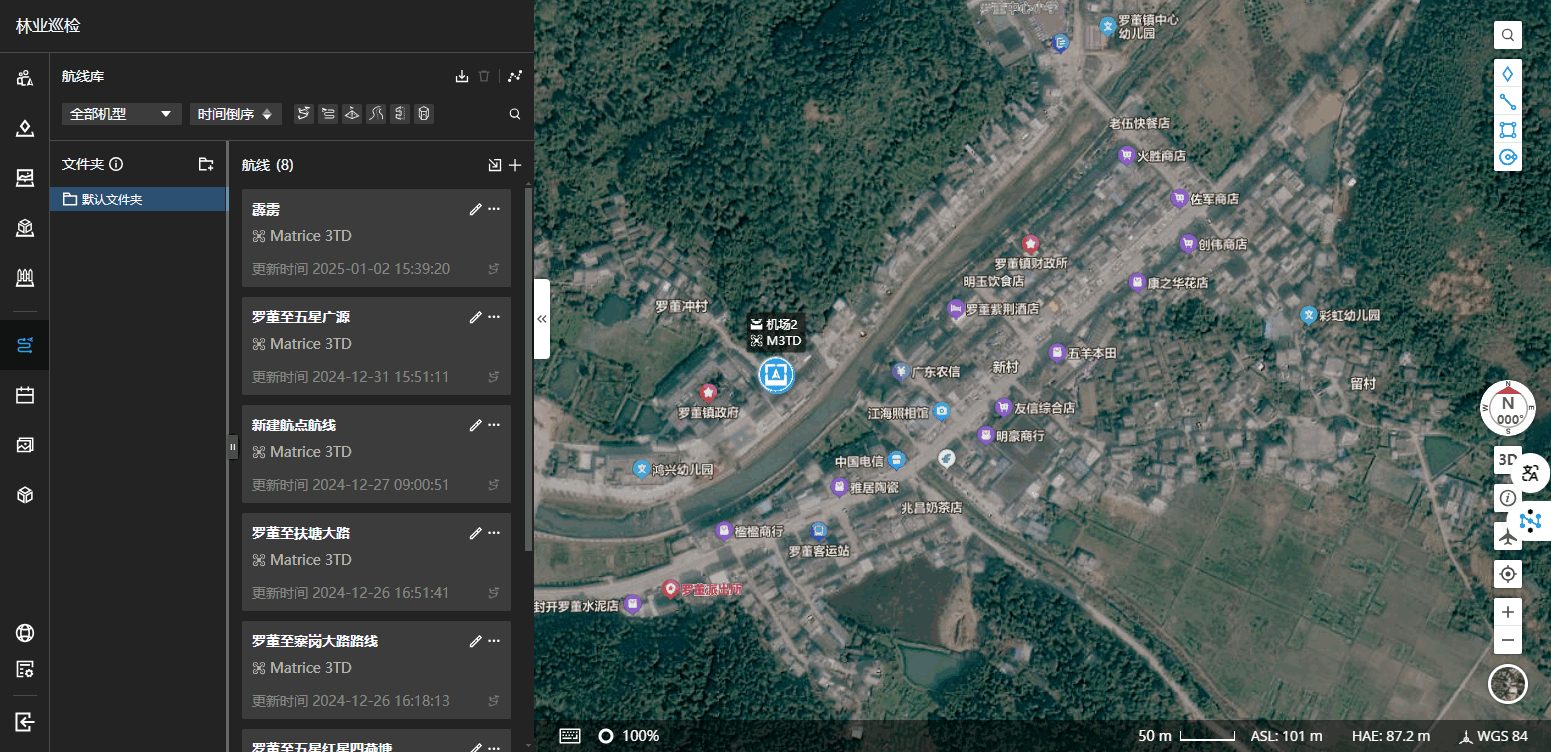Click the import route download icon

click(461, 76)
